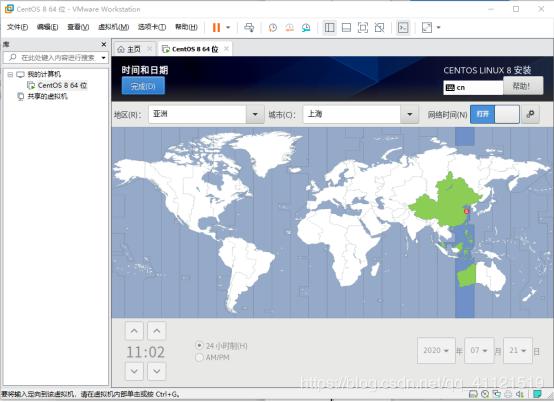Screen dimensions: 554x402
Task: Toggle the 网络时间 network time switch
Action: pos(495,114)
